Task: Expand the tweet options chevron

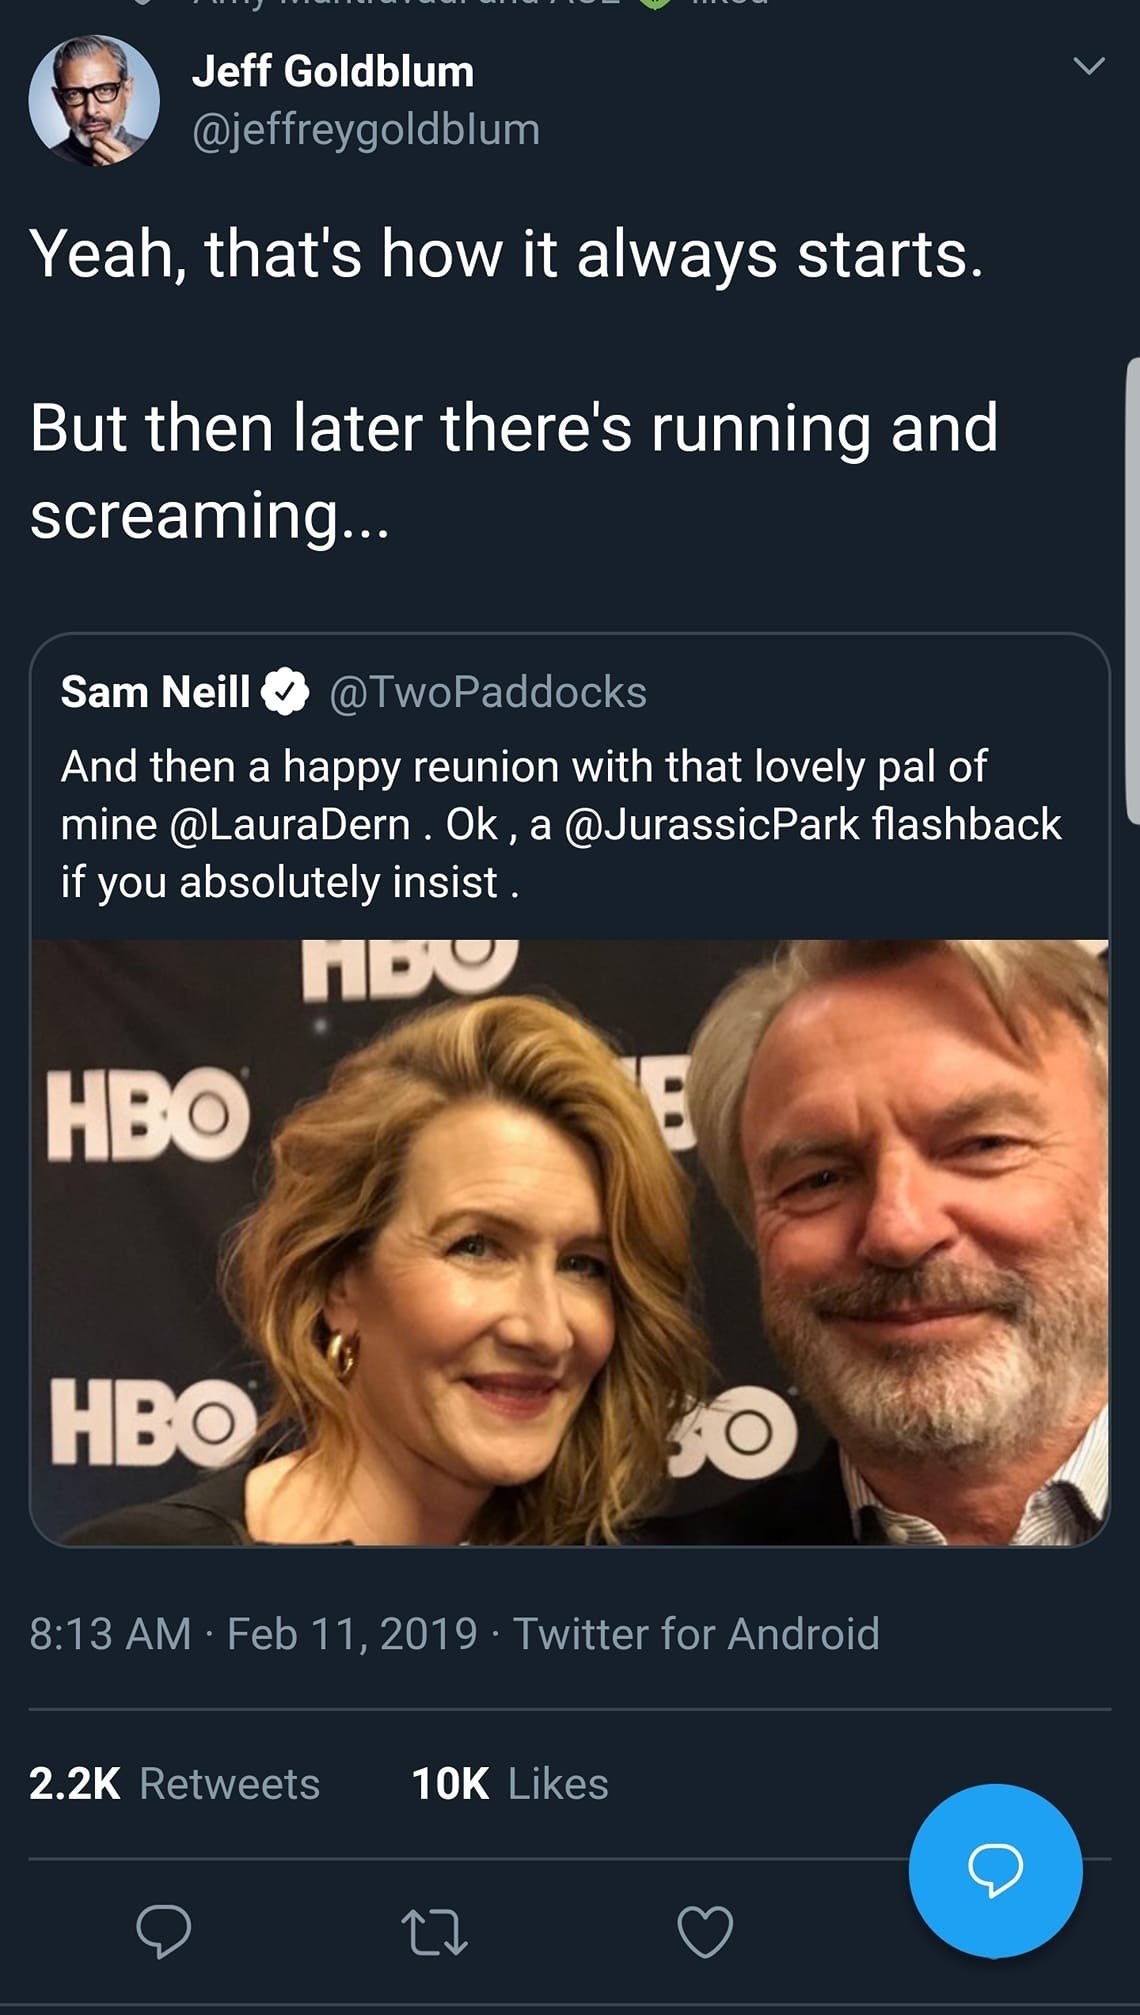Action: pos(1088,67)
